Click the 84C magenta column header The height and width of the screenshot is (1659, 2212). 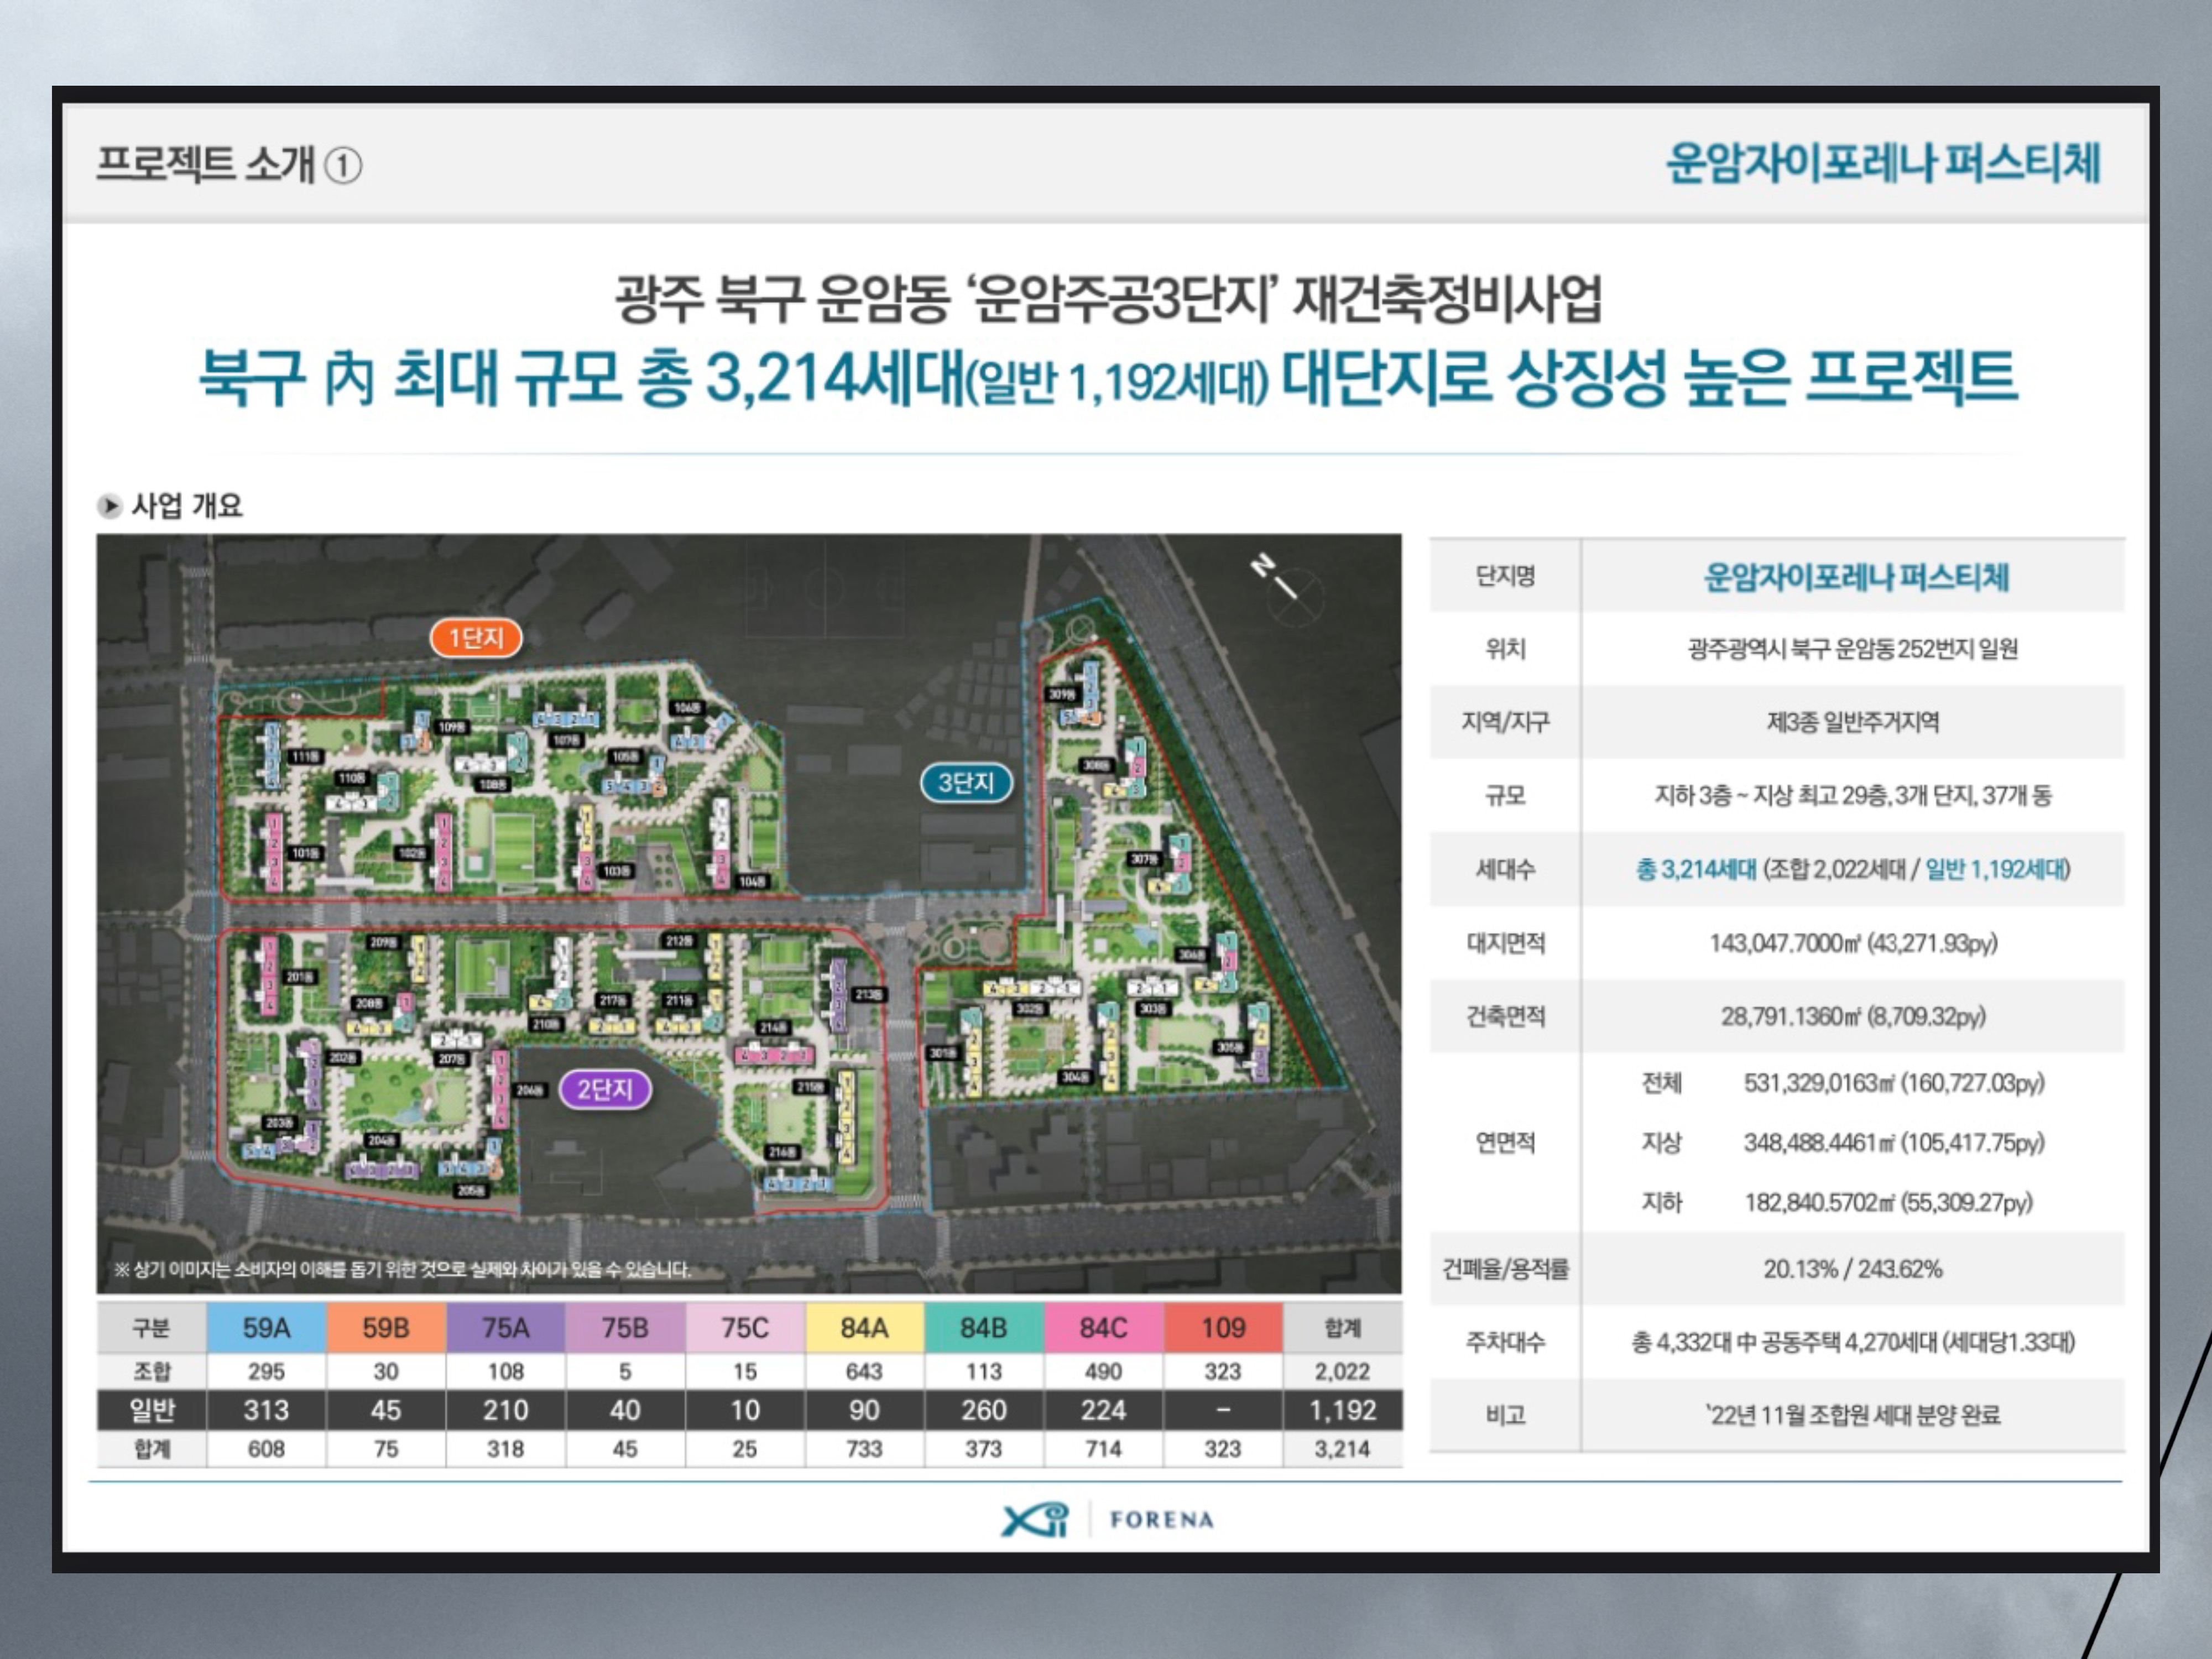tap(1103, 1328)
